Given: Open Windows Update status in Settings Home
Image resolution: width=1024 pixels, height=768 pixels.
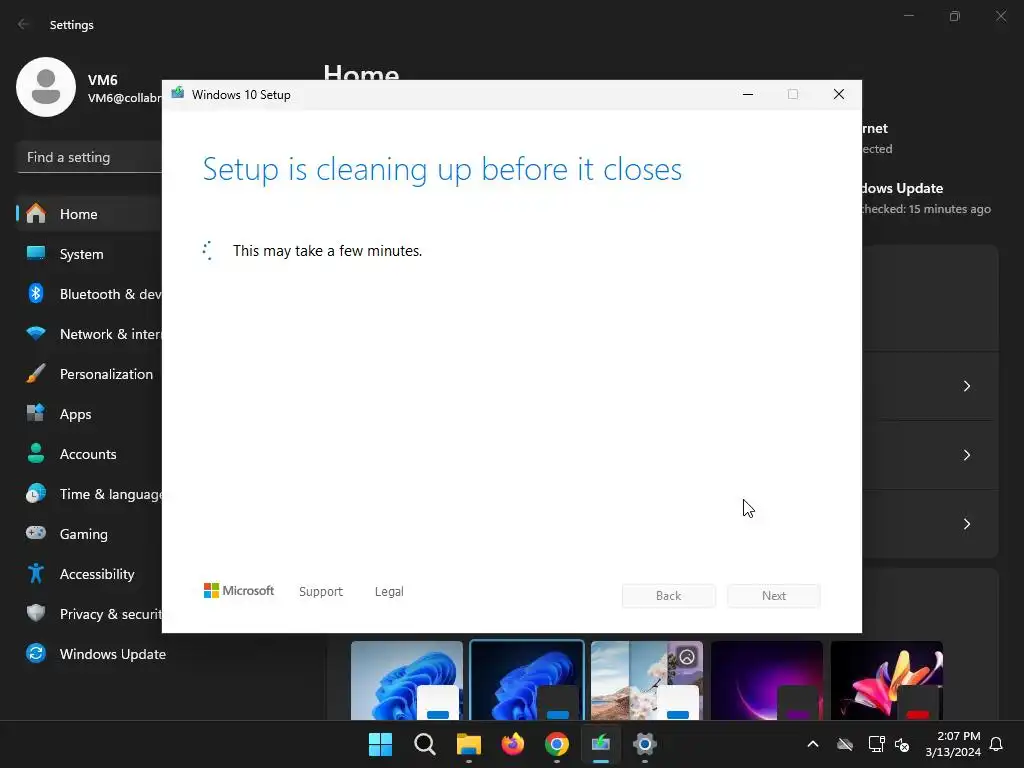Looking at the screenshot, I should click(926, 198).
